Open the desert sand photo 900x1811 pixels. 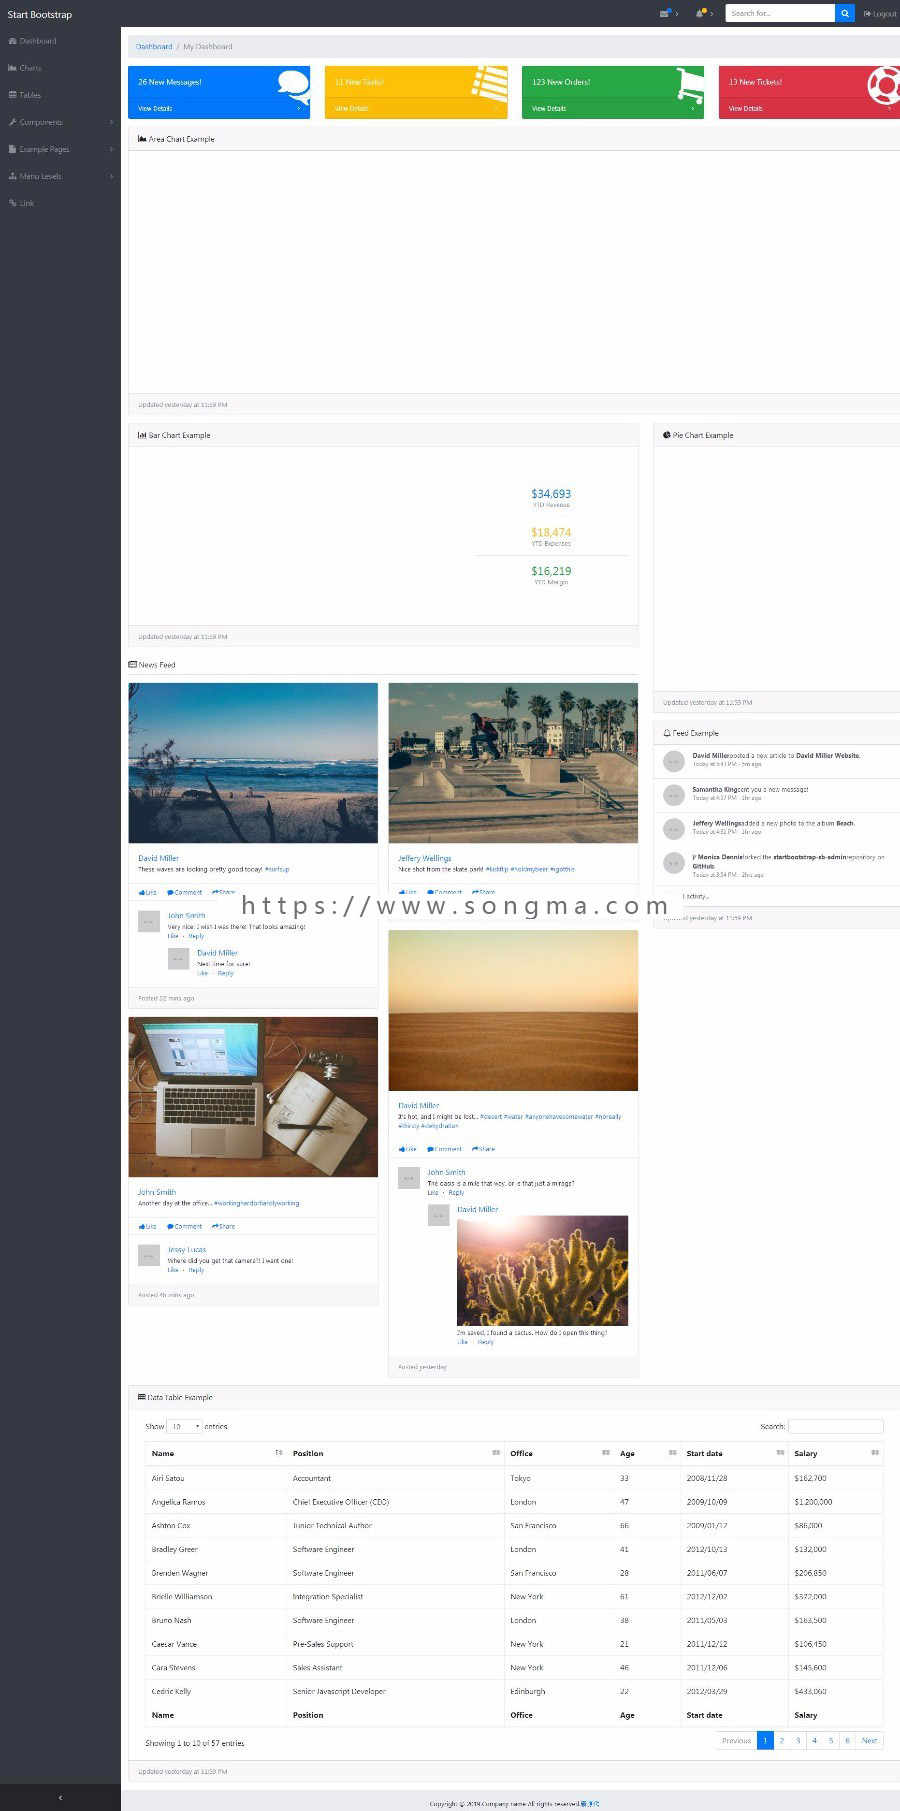tap(513, 1010)
